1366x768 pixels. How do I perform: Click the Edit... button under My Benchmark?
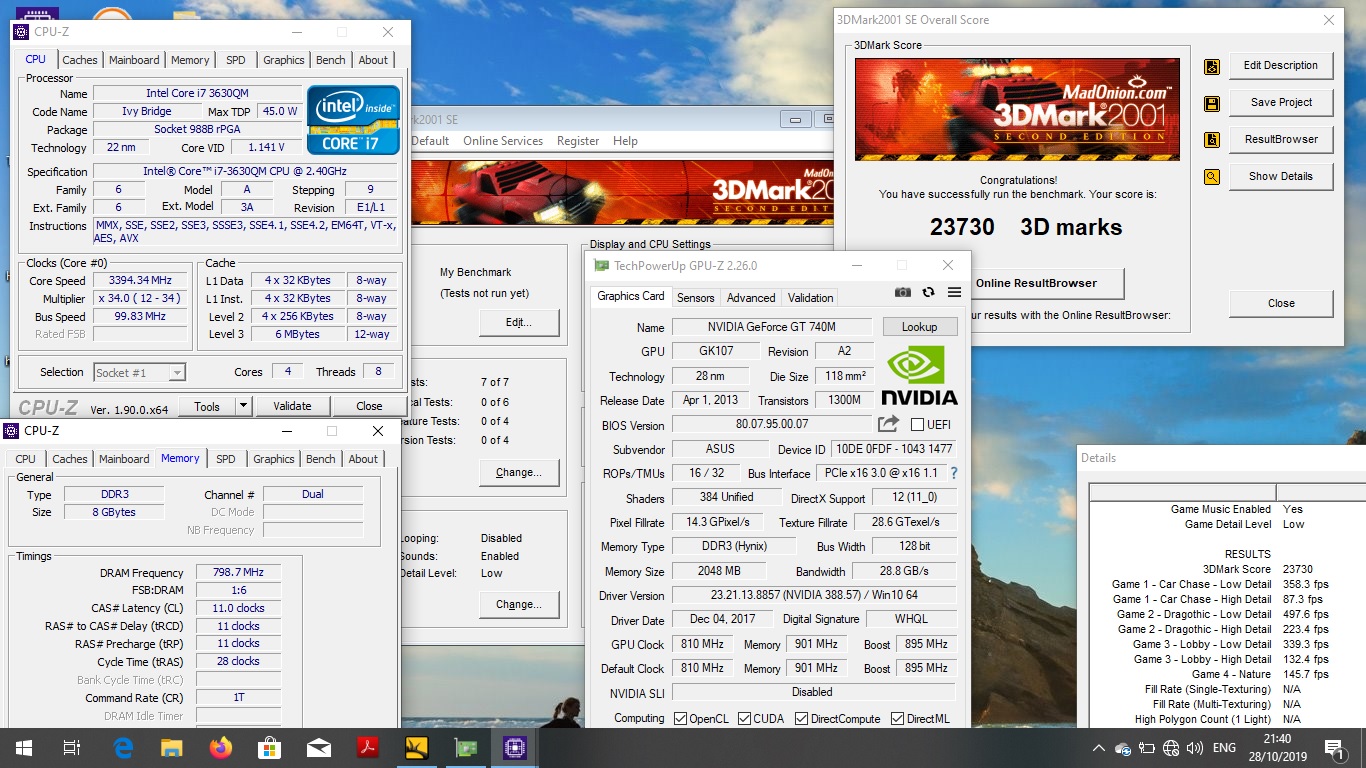tap(519, 323)
